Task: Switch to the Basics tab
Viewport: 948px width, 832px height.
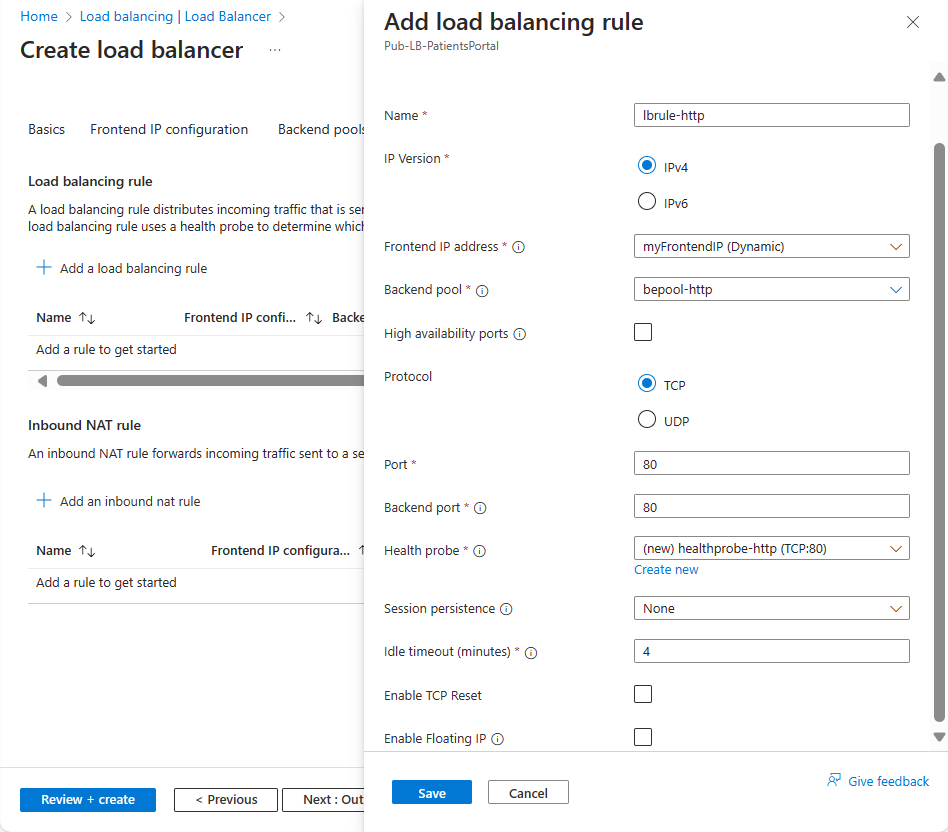Action: [x=47, y=129]
